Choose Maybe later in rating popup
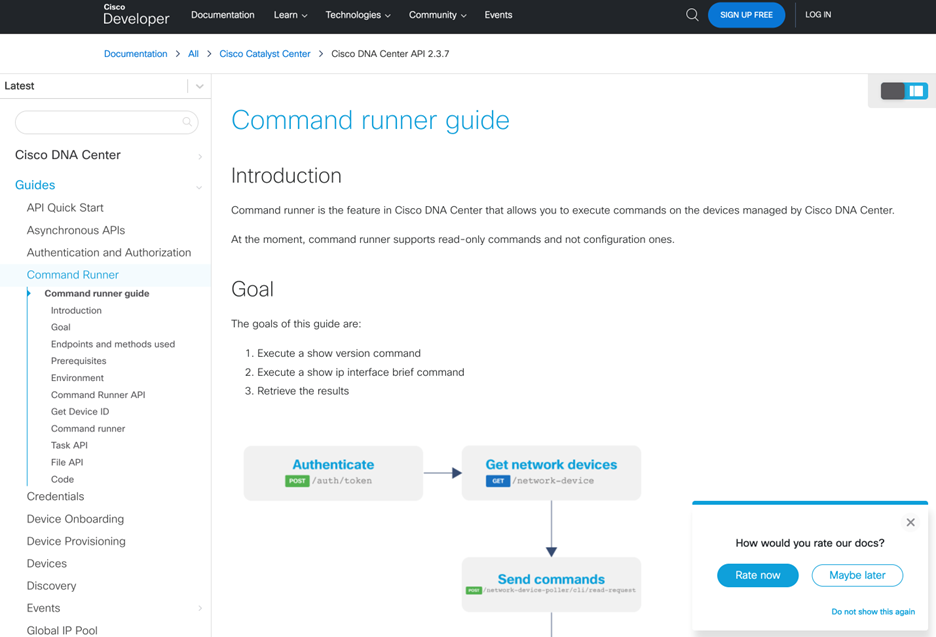This screenshot has height=637, width=936. (x=856, y=575)
